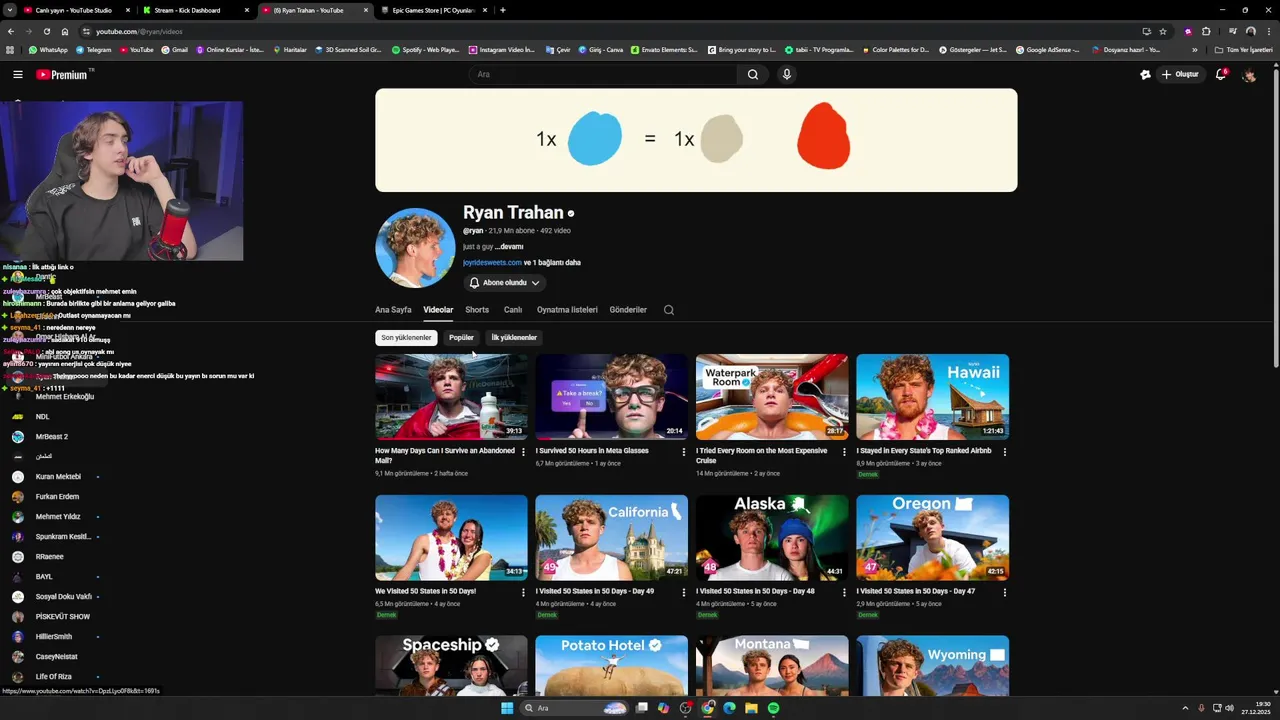Select the İlk yüklenenler sort chip
The image size is (1280, 720).
pos(514,338)
